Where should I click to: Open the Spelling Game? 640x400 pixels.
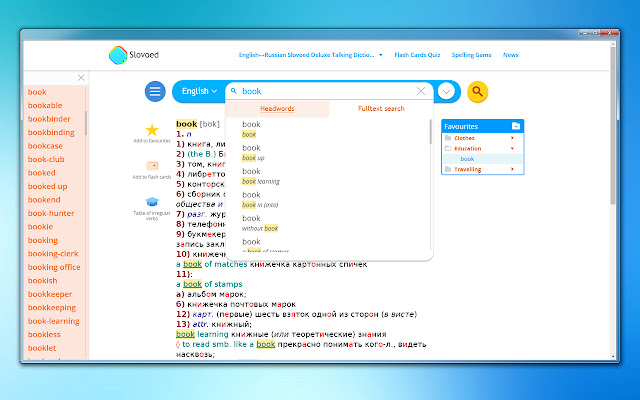tap(471, 55)
